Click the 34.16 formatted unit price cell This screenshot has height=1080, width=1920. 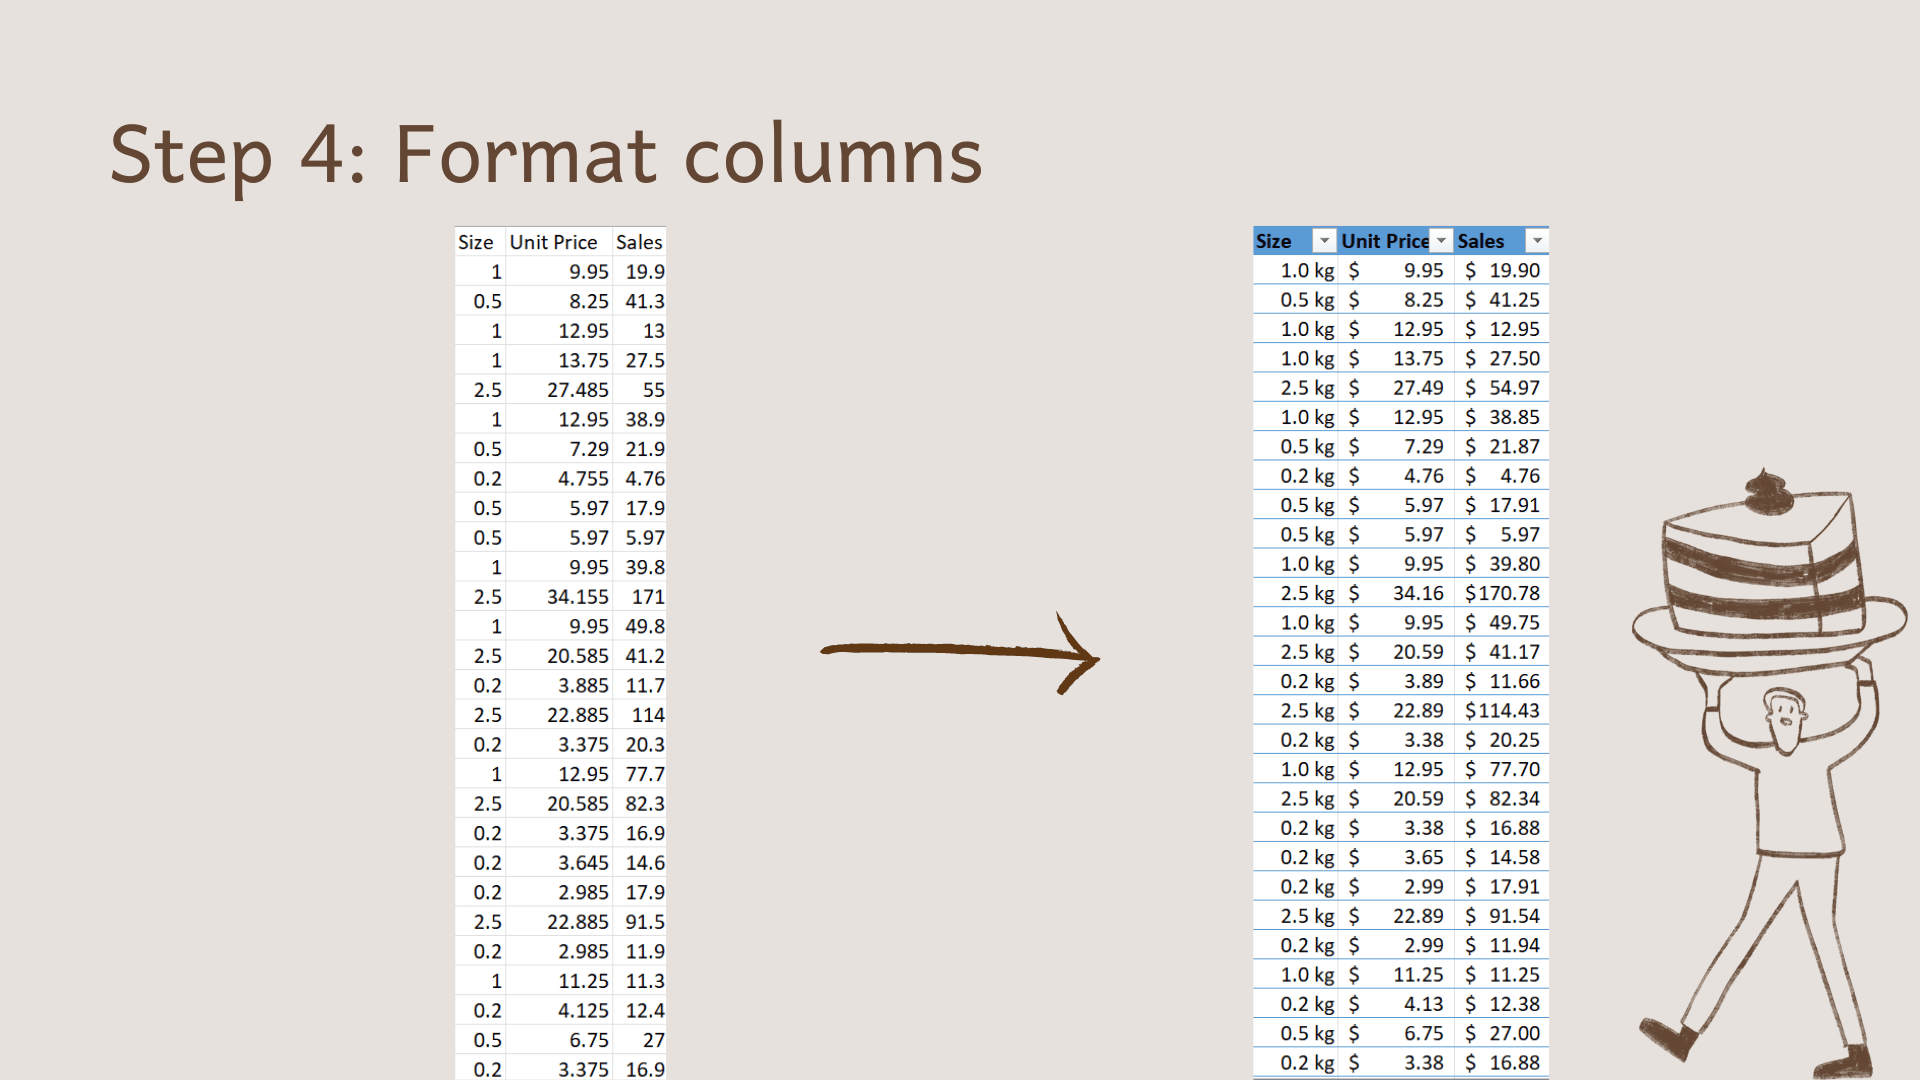[1417, 594]
